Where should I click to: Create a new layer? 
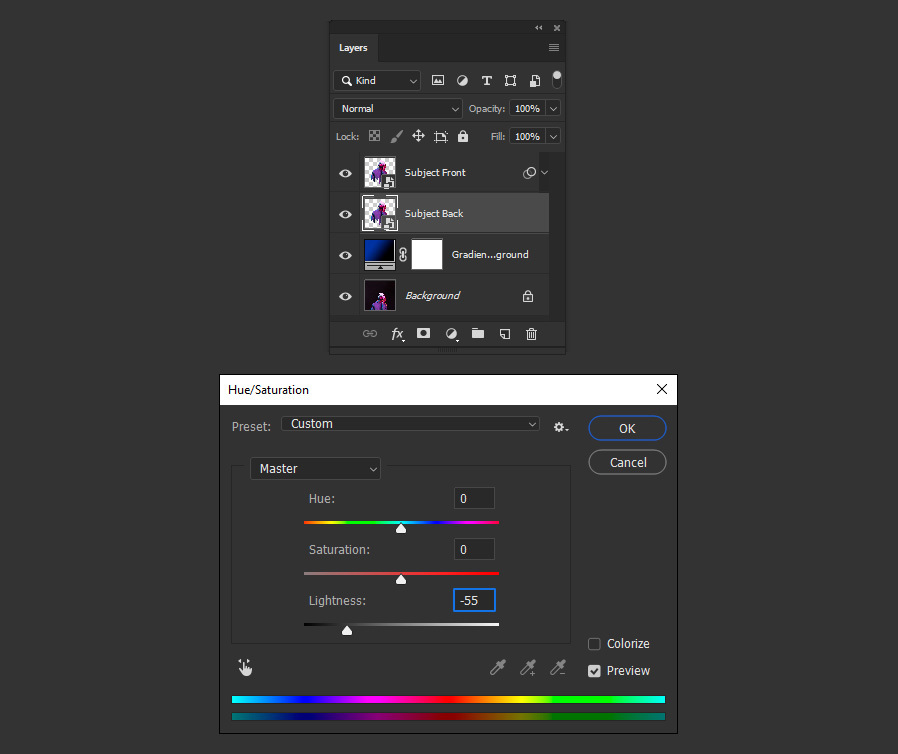pos(505,334)
